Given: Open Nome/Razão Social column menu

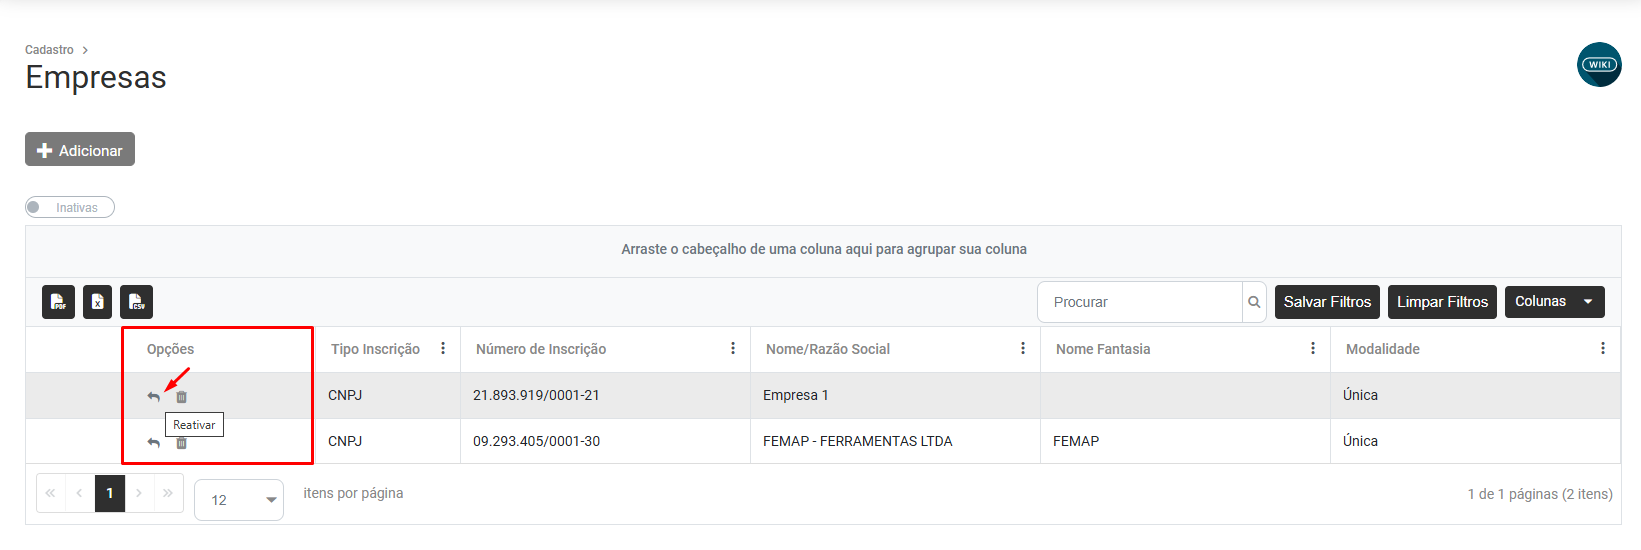Looking at the screenshot, I should [1023, 349].
